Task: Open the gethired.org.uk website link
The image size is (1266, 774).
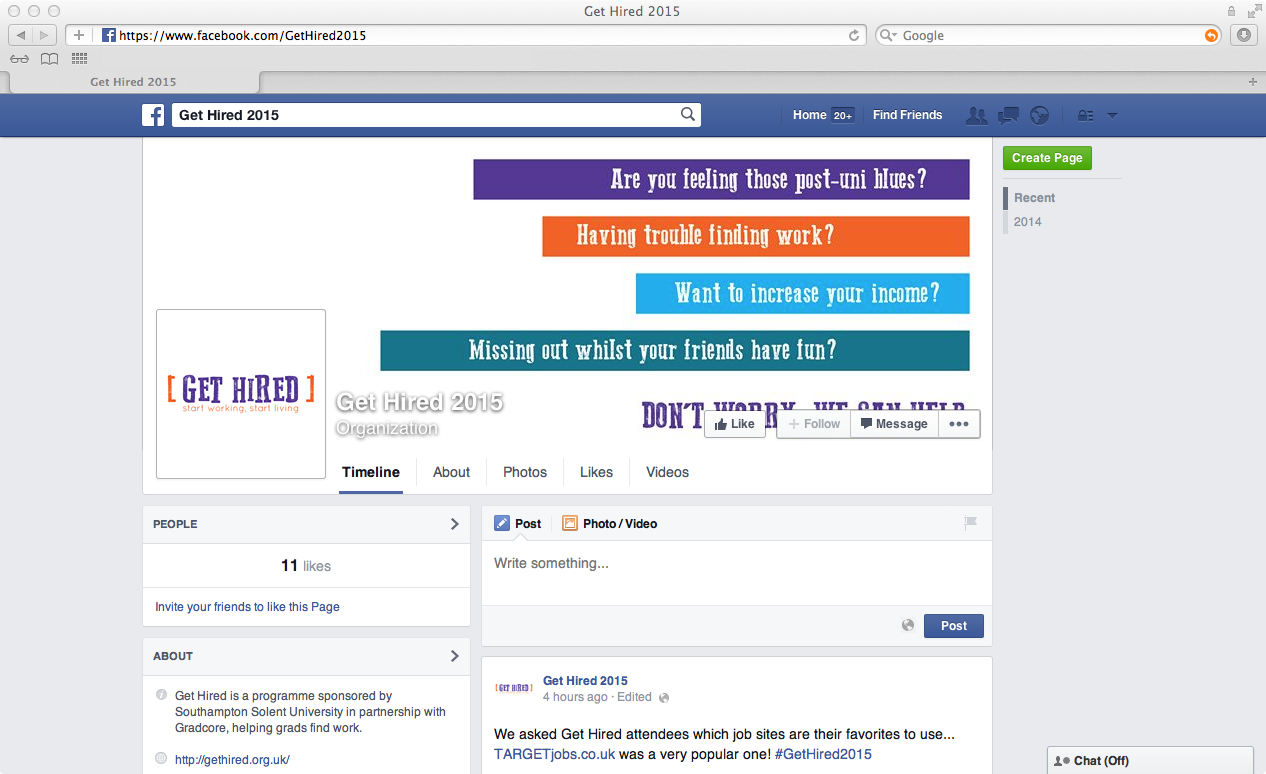Action: click(232, 760)
